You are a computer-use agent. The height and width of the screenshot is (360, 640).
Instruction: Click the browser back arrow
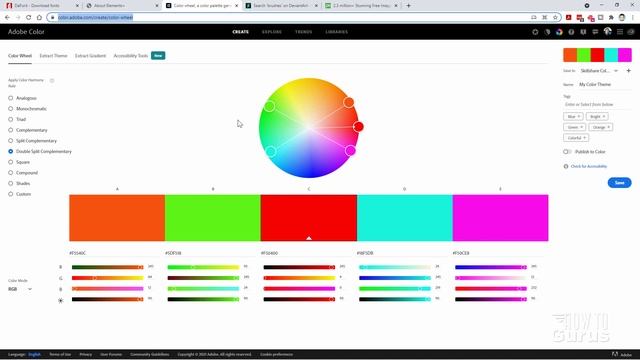(7, 18)
